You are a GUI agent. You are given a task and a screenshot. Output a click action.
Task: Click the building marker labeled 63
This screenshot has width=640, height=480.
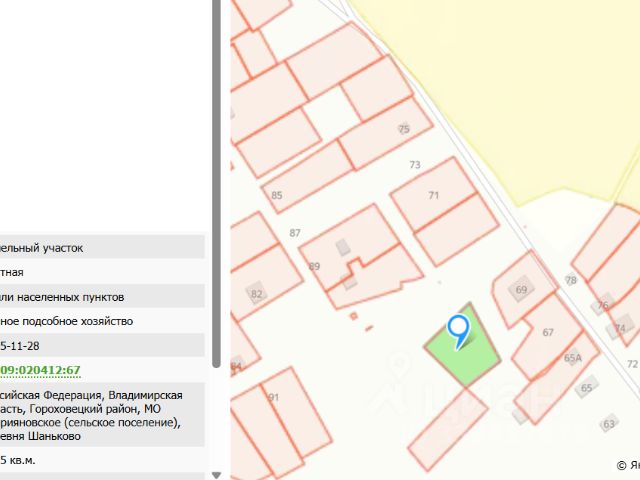(609, 424)
